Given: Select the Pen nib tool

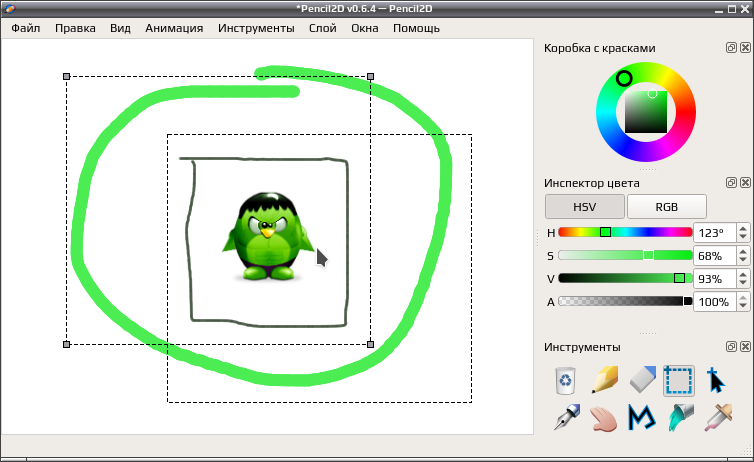Looking at the screenshot, I should pos(566,417).
